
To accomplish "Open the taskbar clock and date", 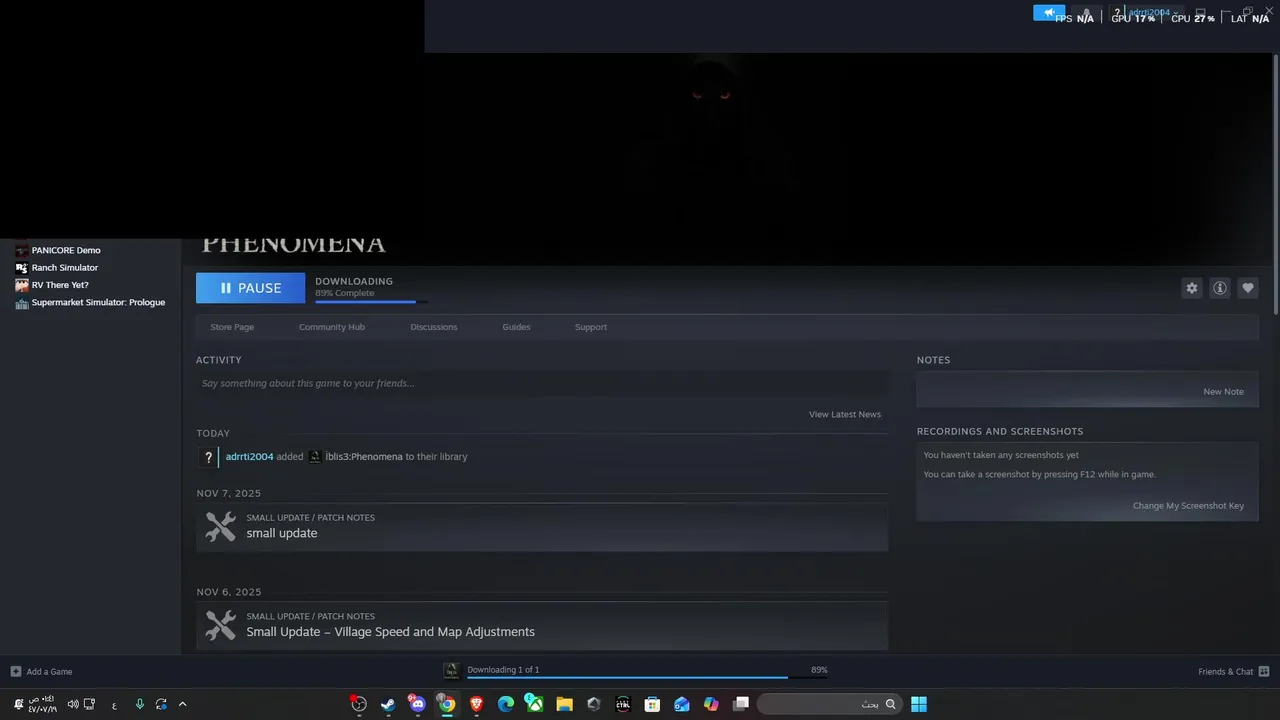I will coord(41,704).
